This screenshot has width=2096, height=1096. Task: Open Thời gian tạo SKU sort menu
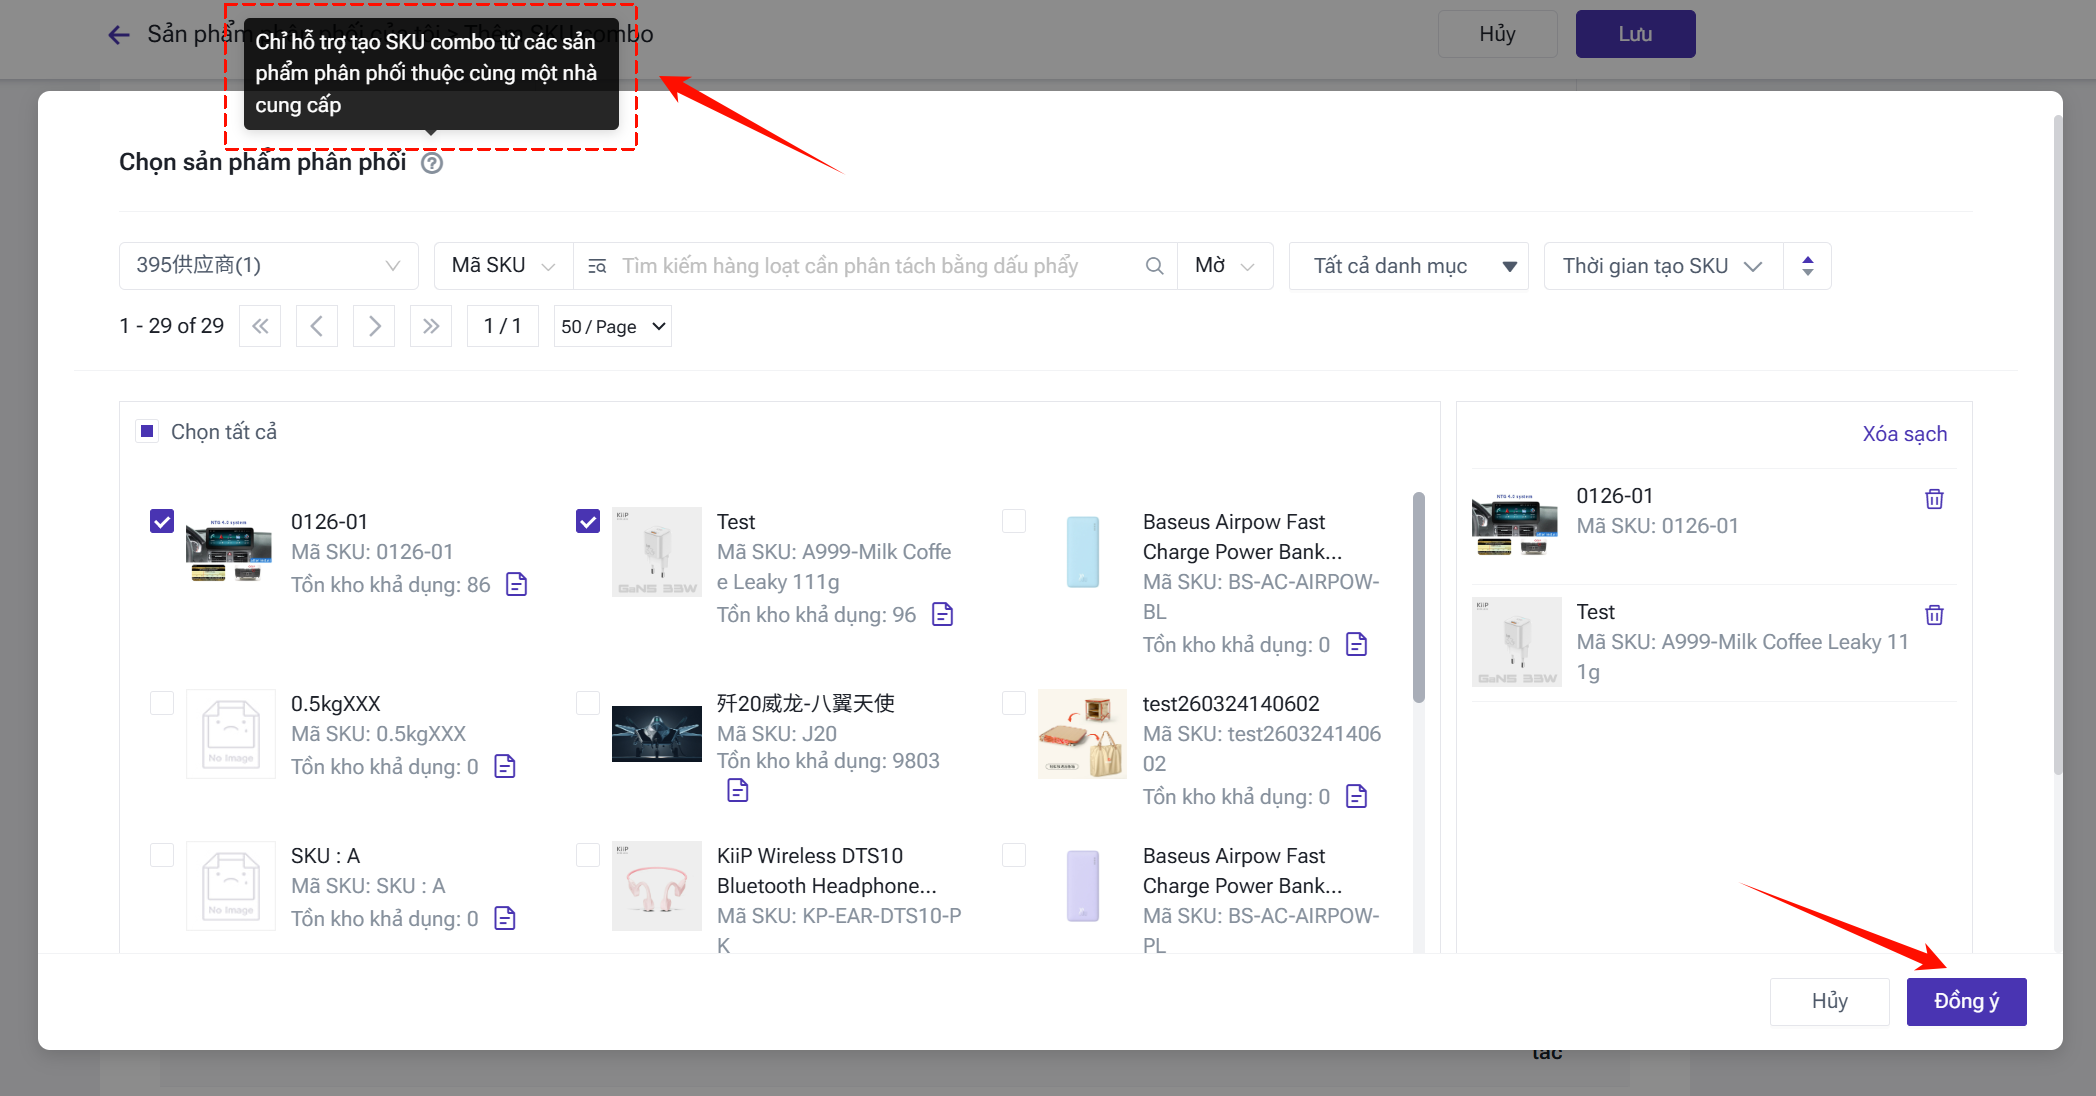click(x=1662, y=266)
